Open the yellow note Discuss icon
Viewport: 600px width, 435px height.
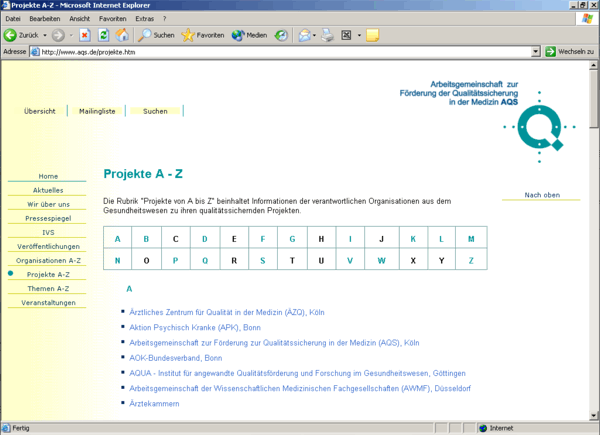click(372, 35)
